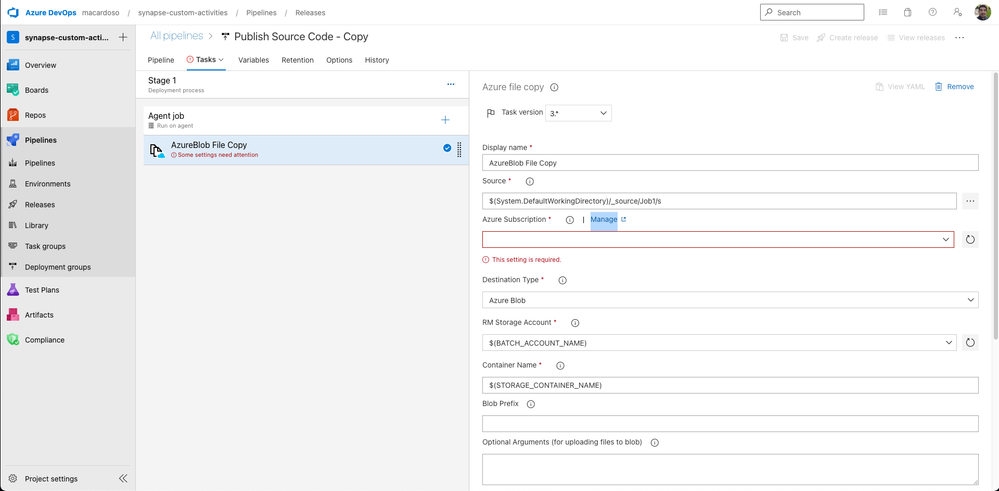
Task: Click the Display name input field
Action: 730,162
